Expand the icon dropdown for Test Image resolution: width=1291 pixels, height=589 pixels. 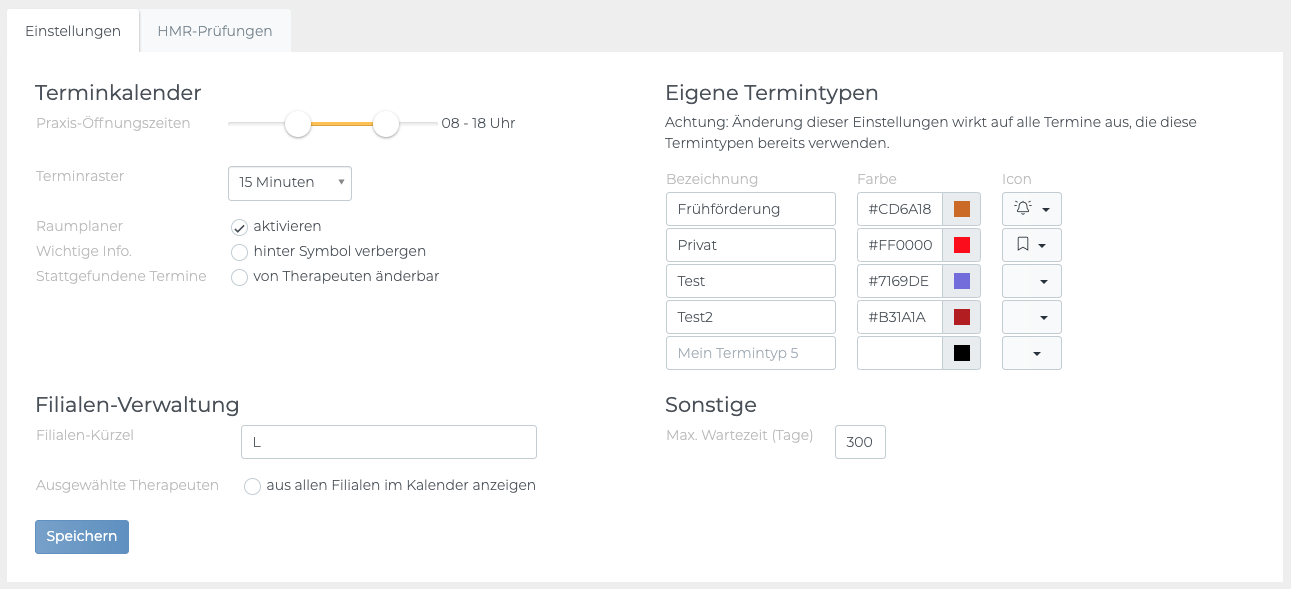tap(1031, 281)
